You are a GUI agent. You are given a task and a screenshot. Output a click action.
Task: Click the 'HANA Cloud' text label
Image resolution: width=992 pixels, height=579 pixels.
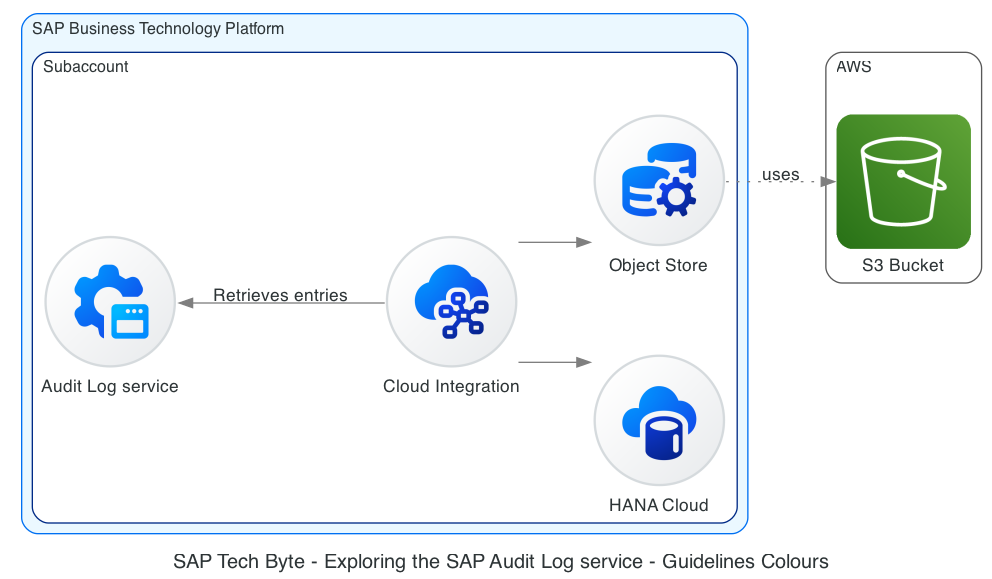coord(658,505)
